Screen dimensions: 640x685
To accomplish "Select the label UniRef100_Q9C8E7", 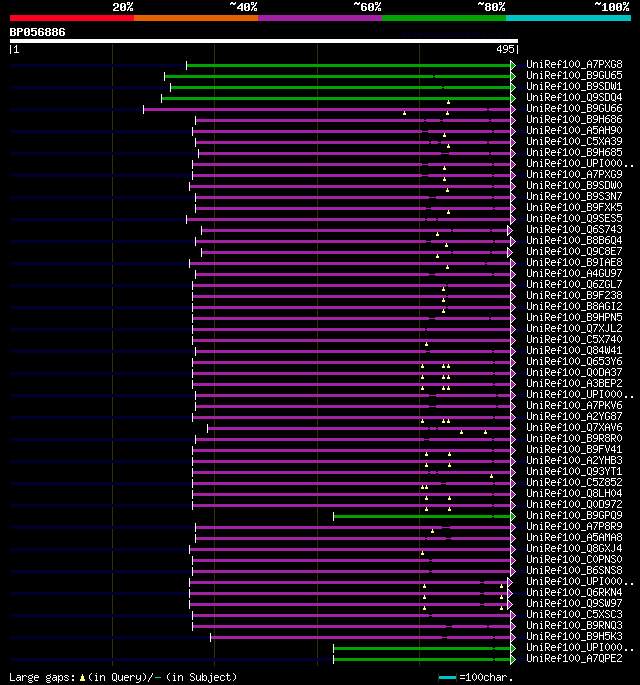I will [574, 252].
